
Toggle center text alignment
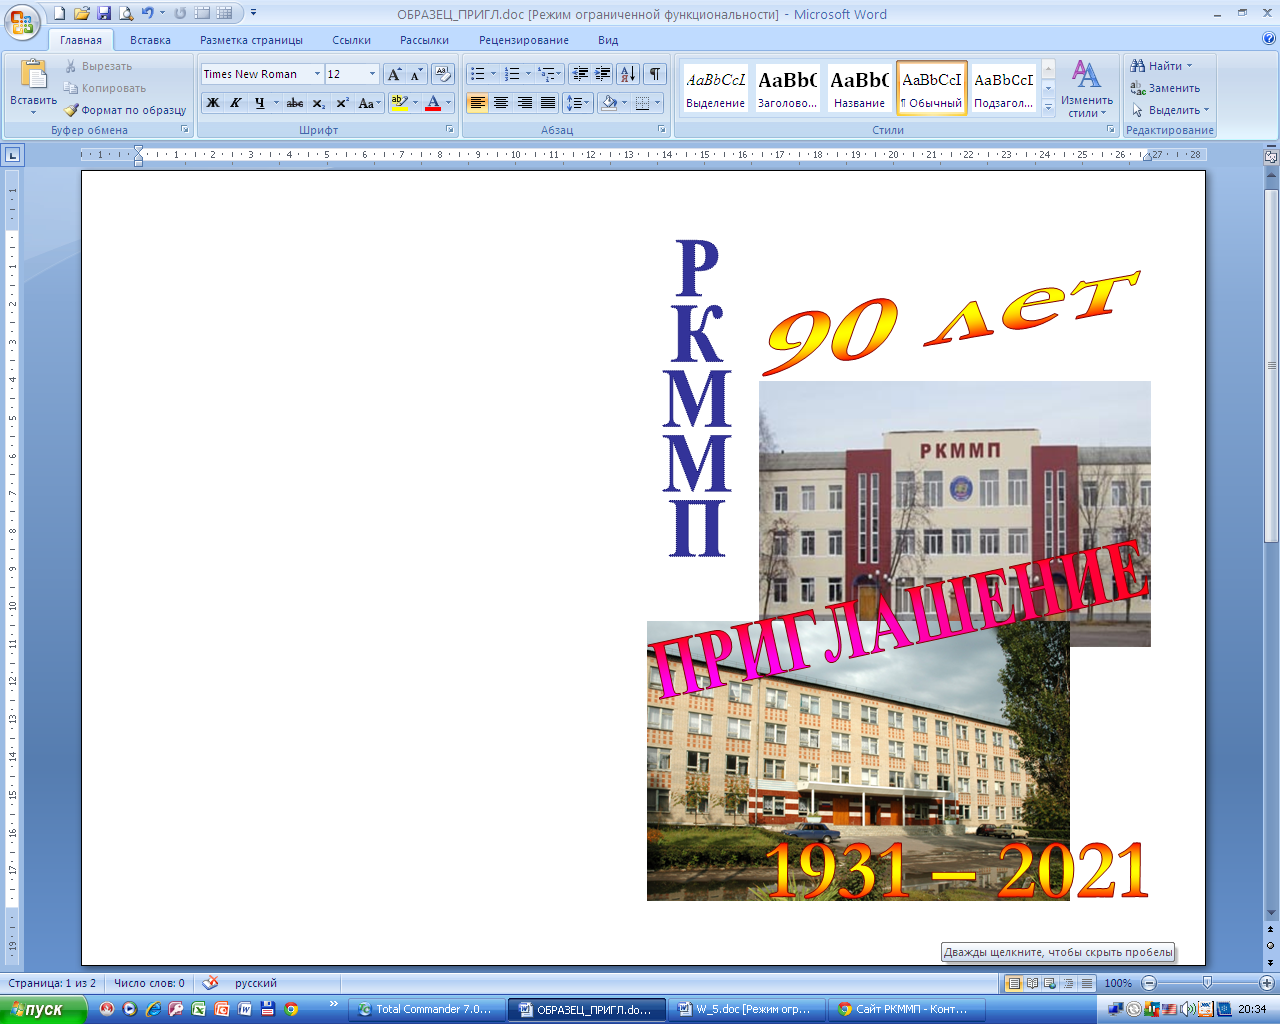[501, 103]
